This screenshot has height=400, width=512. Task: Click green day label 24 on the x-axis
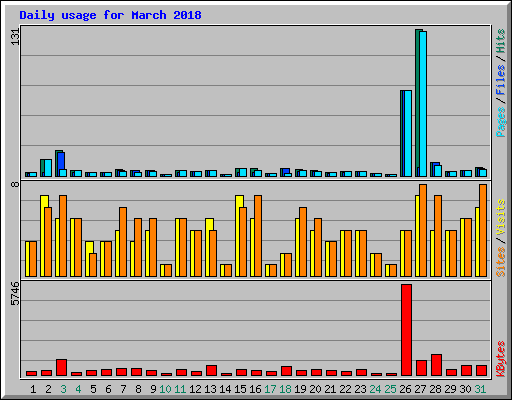pyautogui.click(x=375, y=389)
